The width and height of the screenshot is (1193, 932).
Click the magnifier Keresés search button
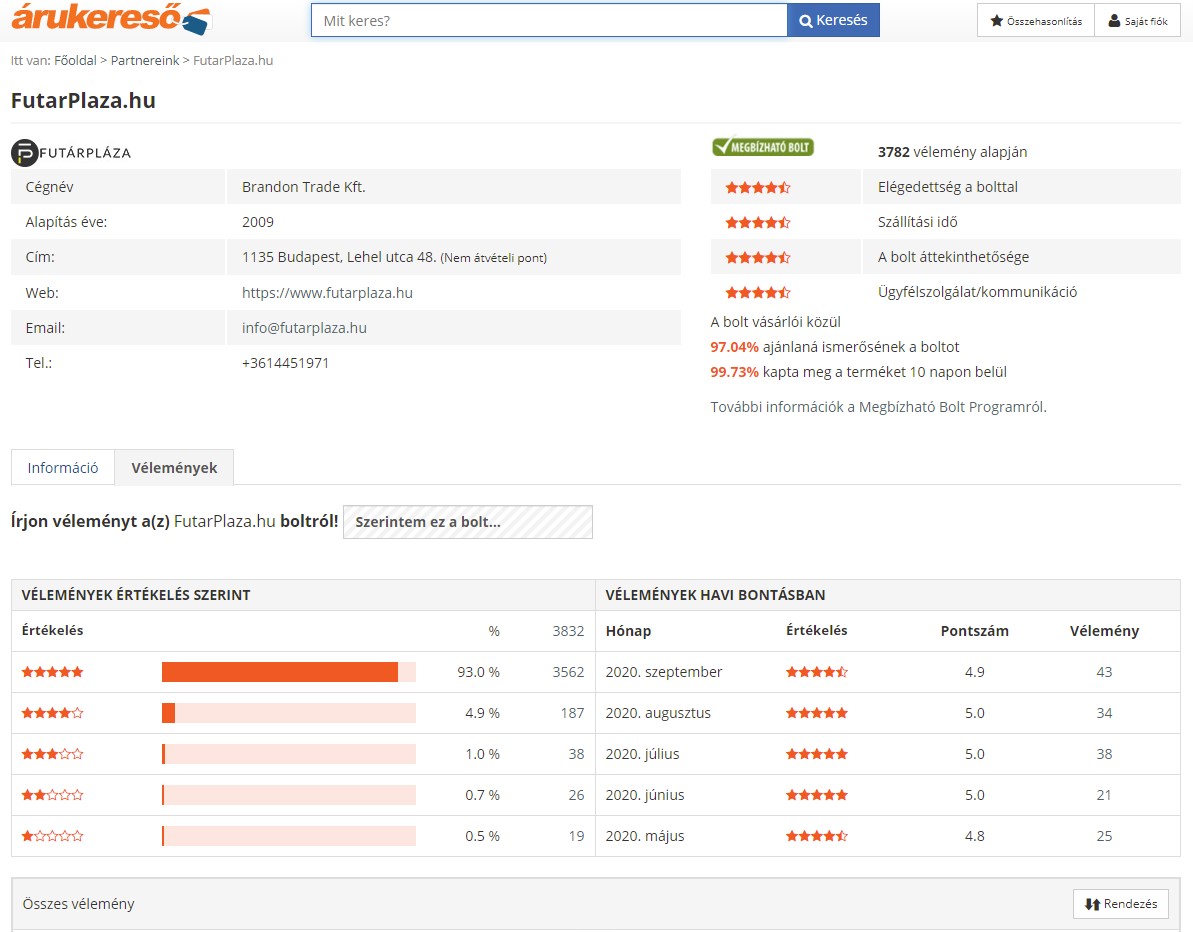click(833, 21)
